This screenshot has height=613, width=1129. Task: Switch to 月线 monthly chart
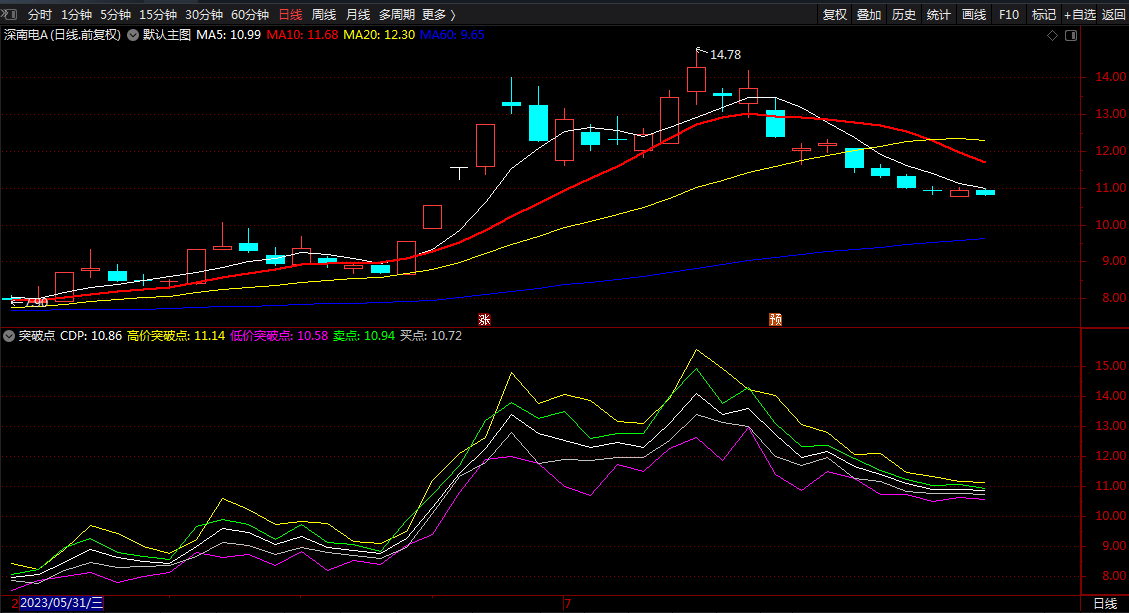tap(358, 14)
